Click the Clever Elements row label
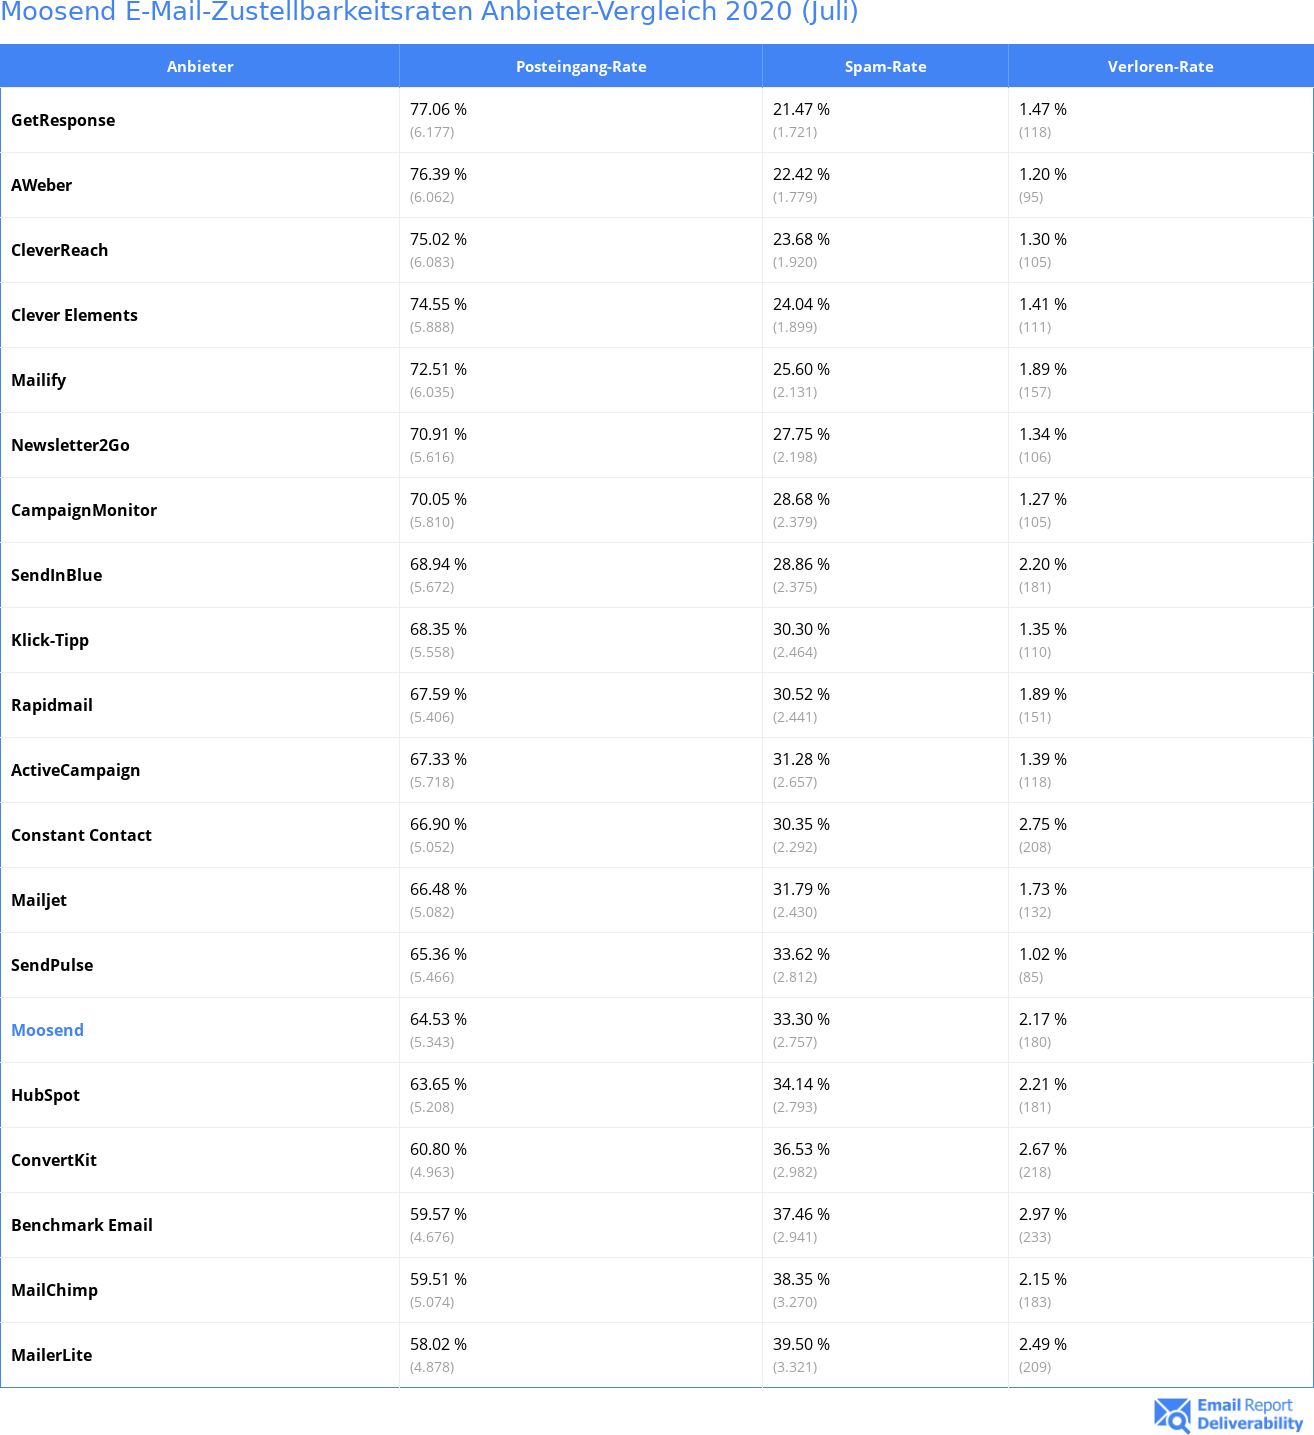The width and height of the screenshot is (1314, 1435). 74,315
